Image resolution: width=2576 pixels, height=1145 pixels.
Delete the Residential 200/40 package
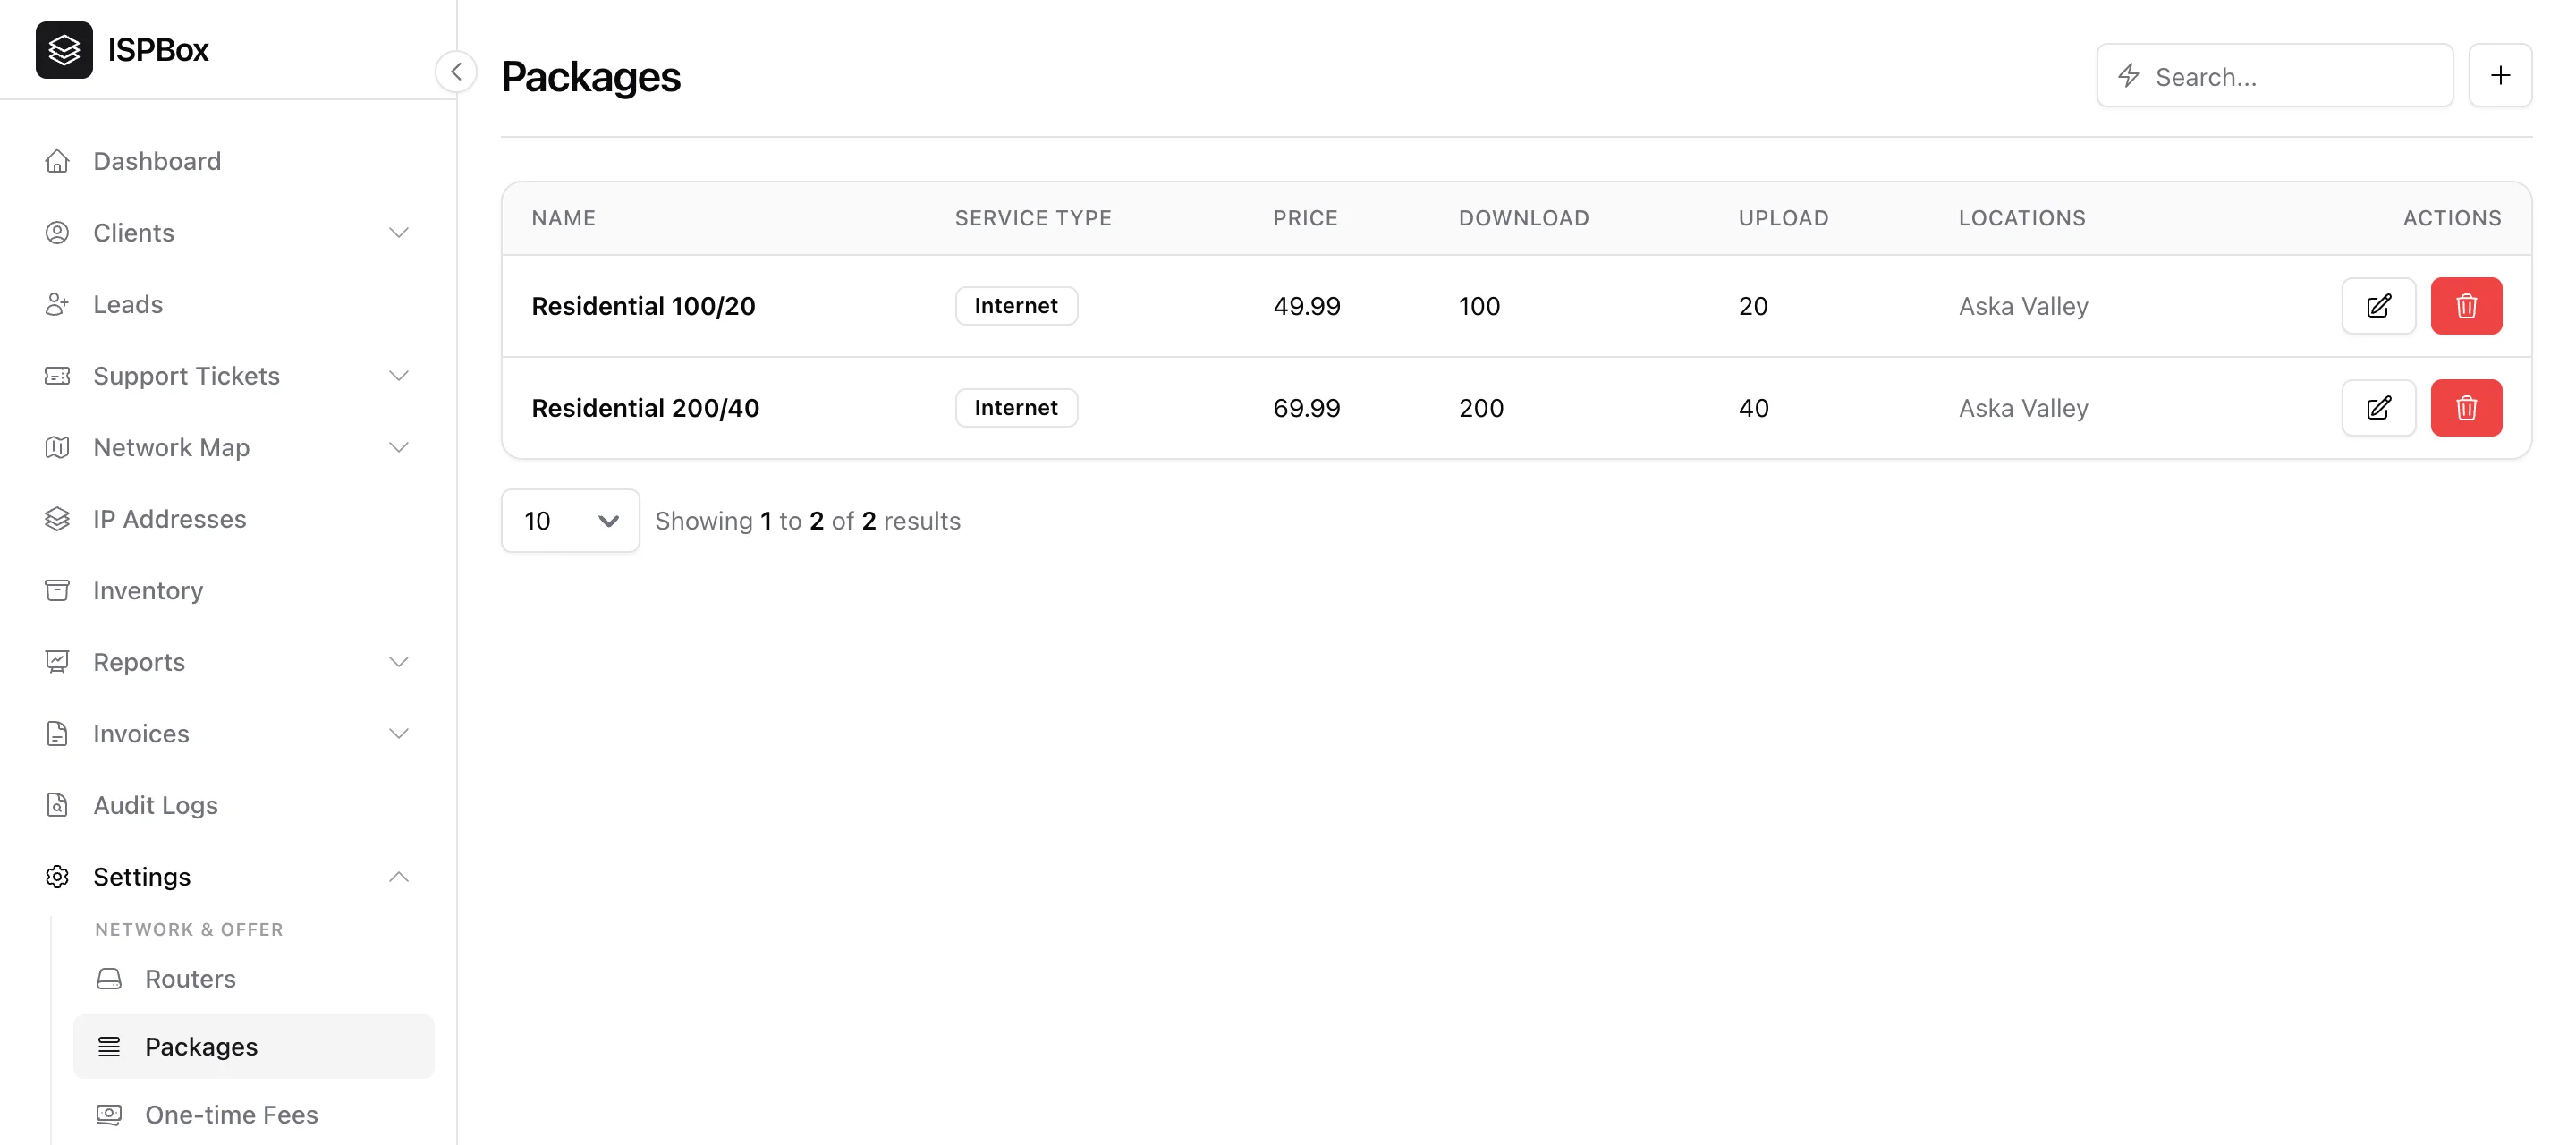point(2466,408)
